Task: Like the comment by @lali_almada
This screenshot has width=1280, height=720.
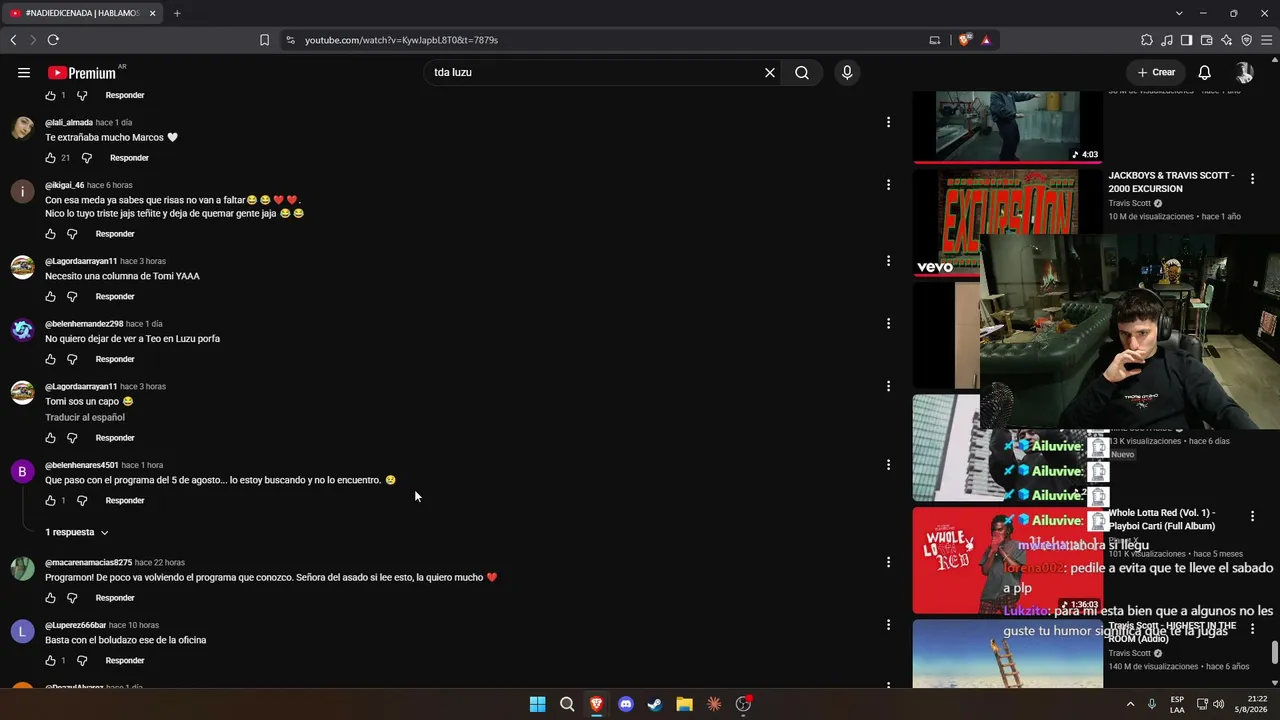Action: pos(50,158)
